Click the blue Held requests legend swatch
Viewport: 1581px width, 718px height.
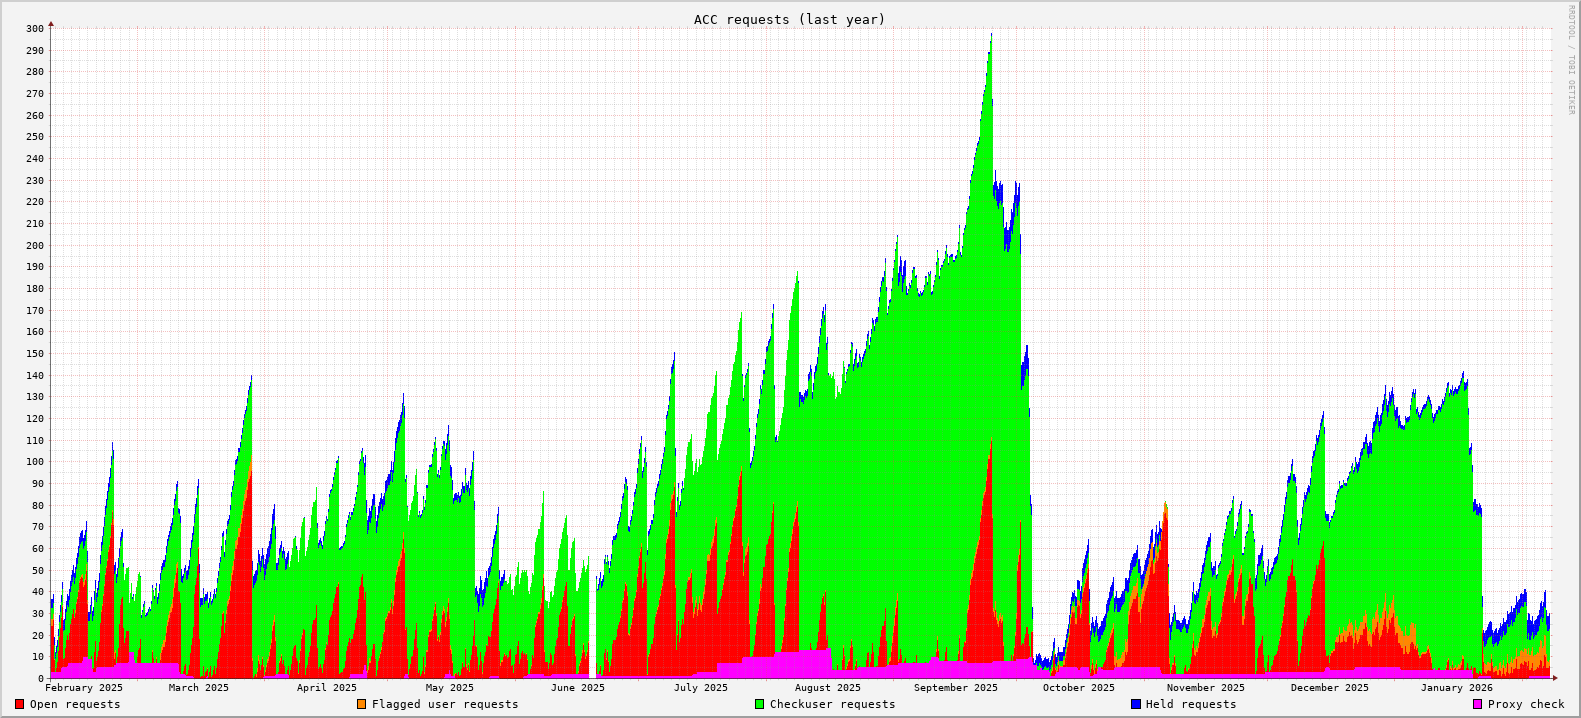(1135, 704)
